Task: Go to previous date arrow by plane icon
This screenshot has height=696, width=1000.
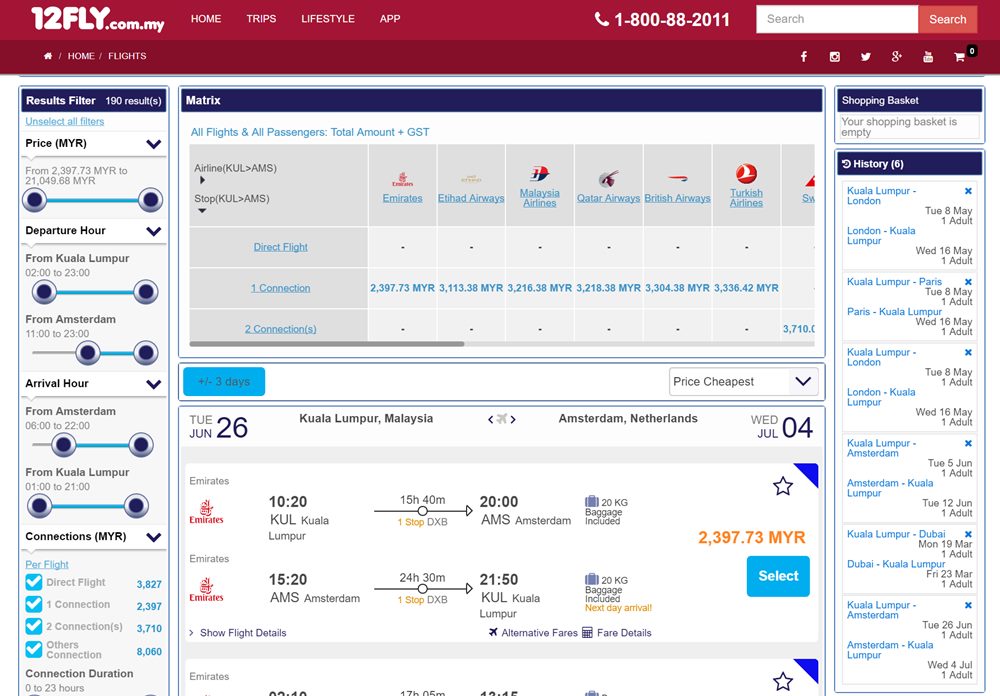Action: point(490,419)
